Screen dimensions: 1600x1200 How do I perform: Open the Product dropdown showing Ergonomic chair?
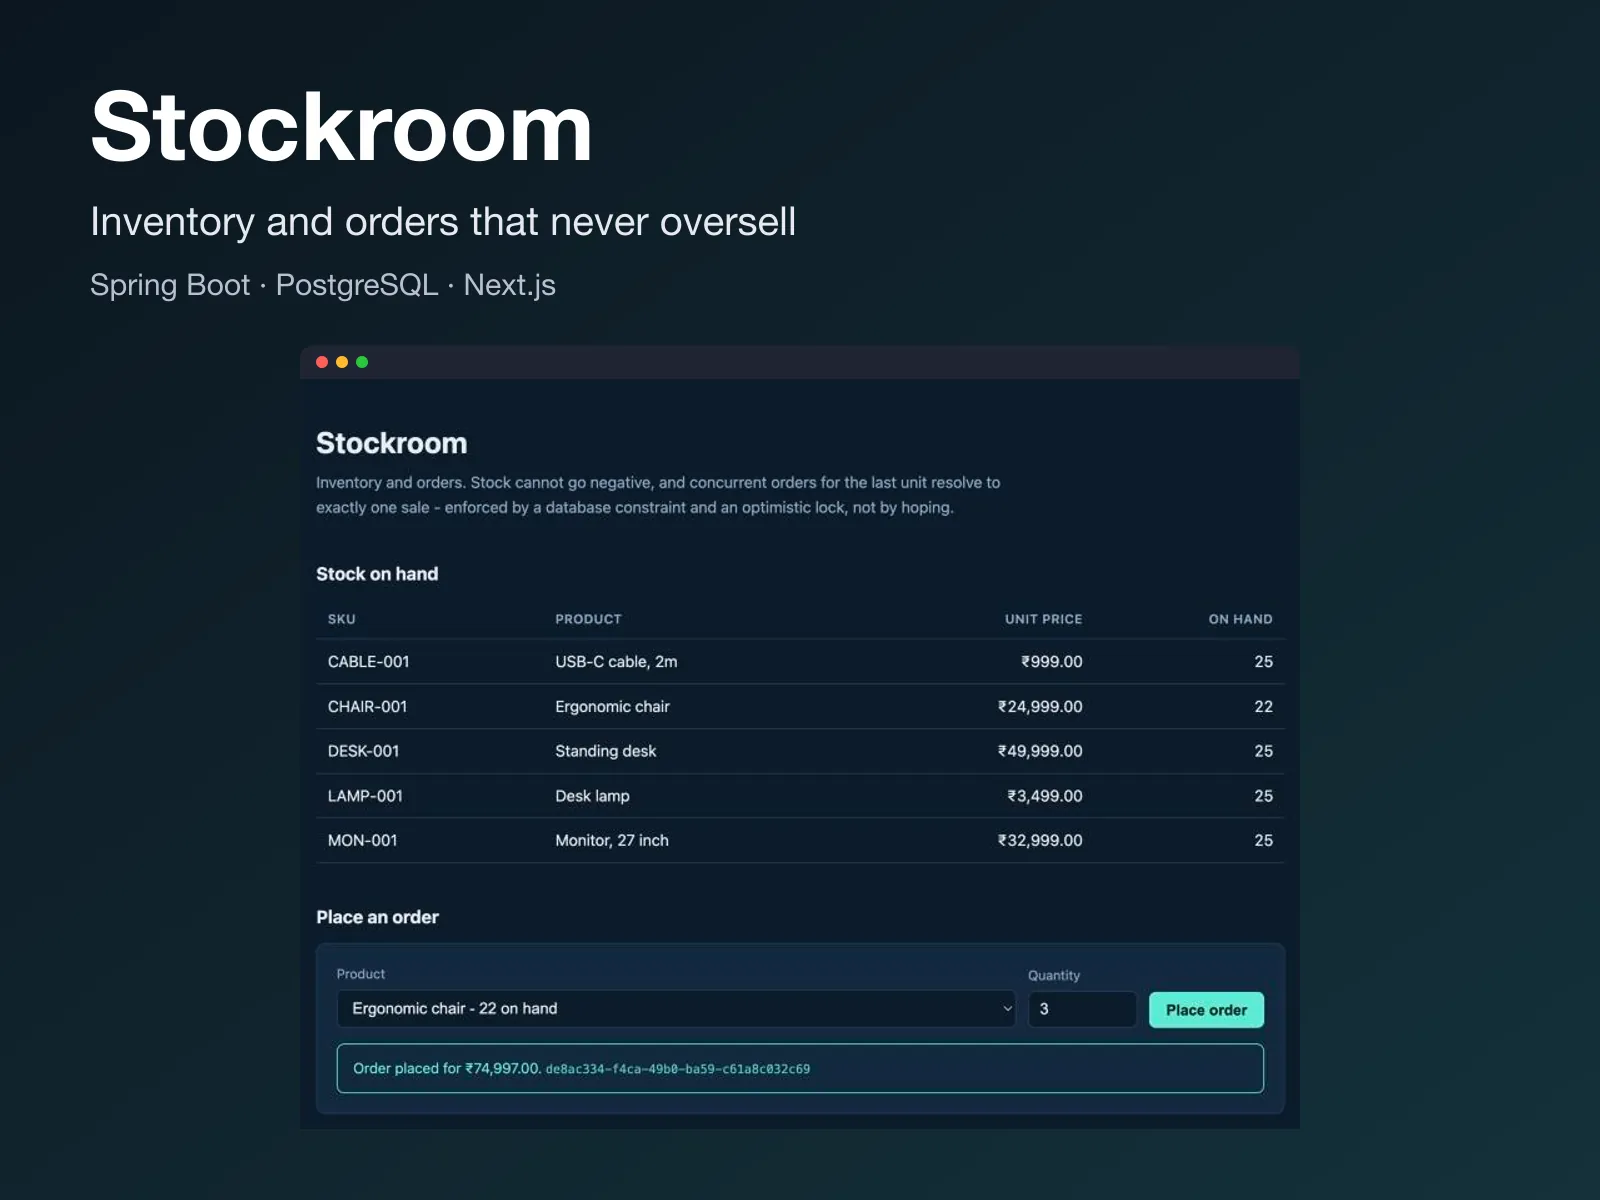point(676,1009)
